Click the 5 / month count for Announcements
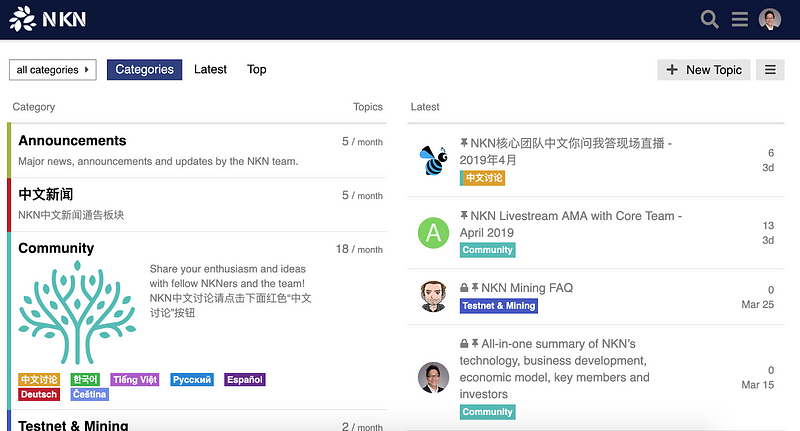The image size is (800, 431). pos(362,142)
